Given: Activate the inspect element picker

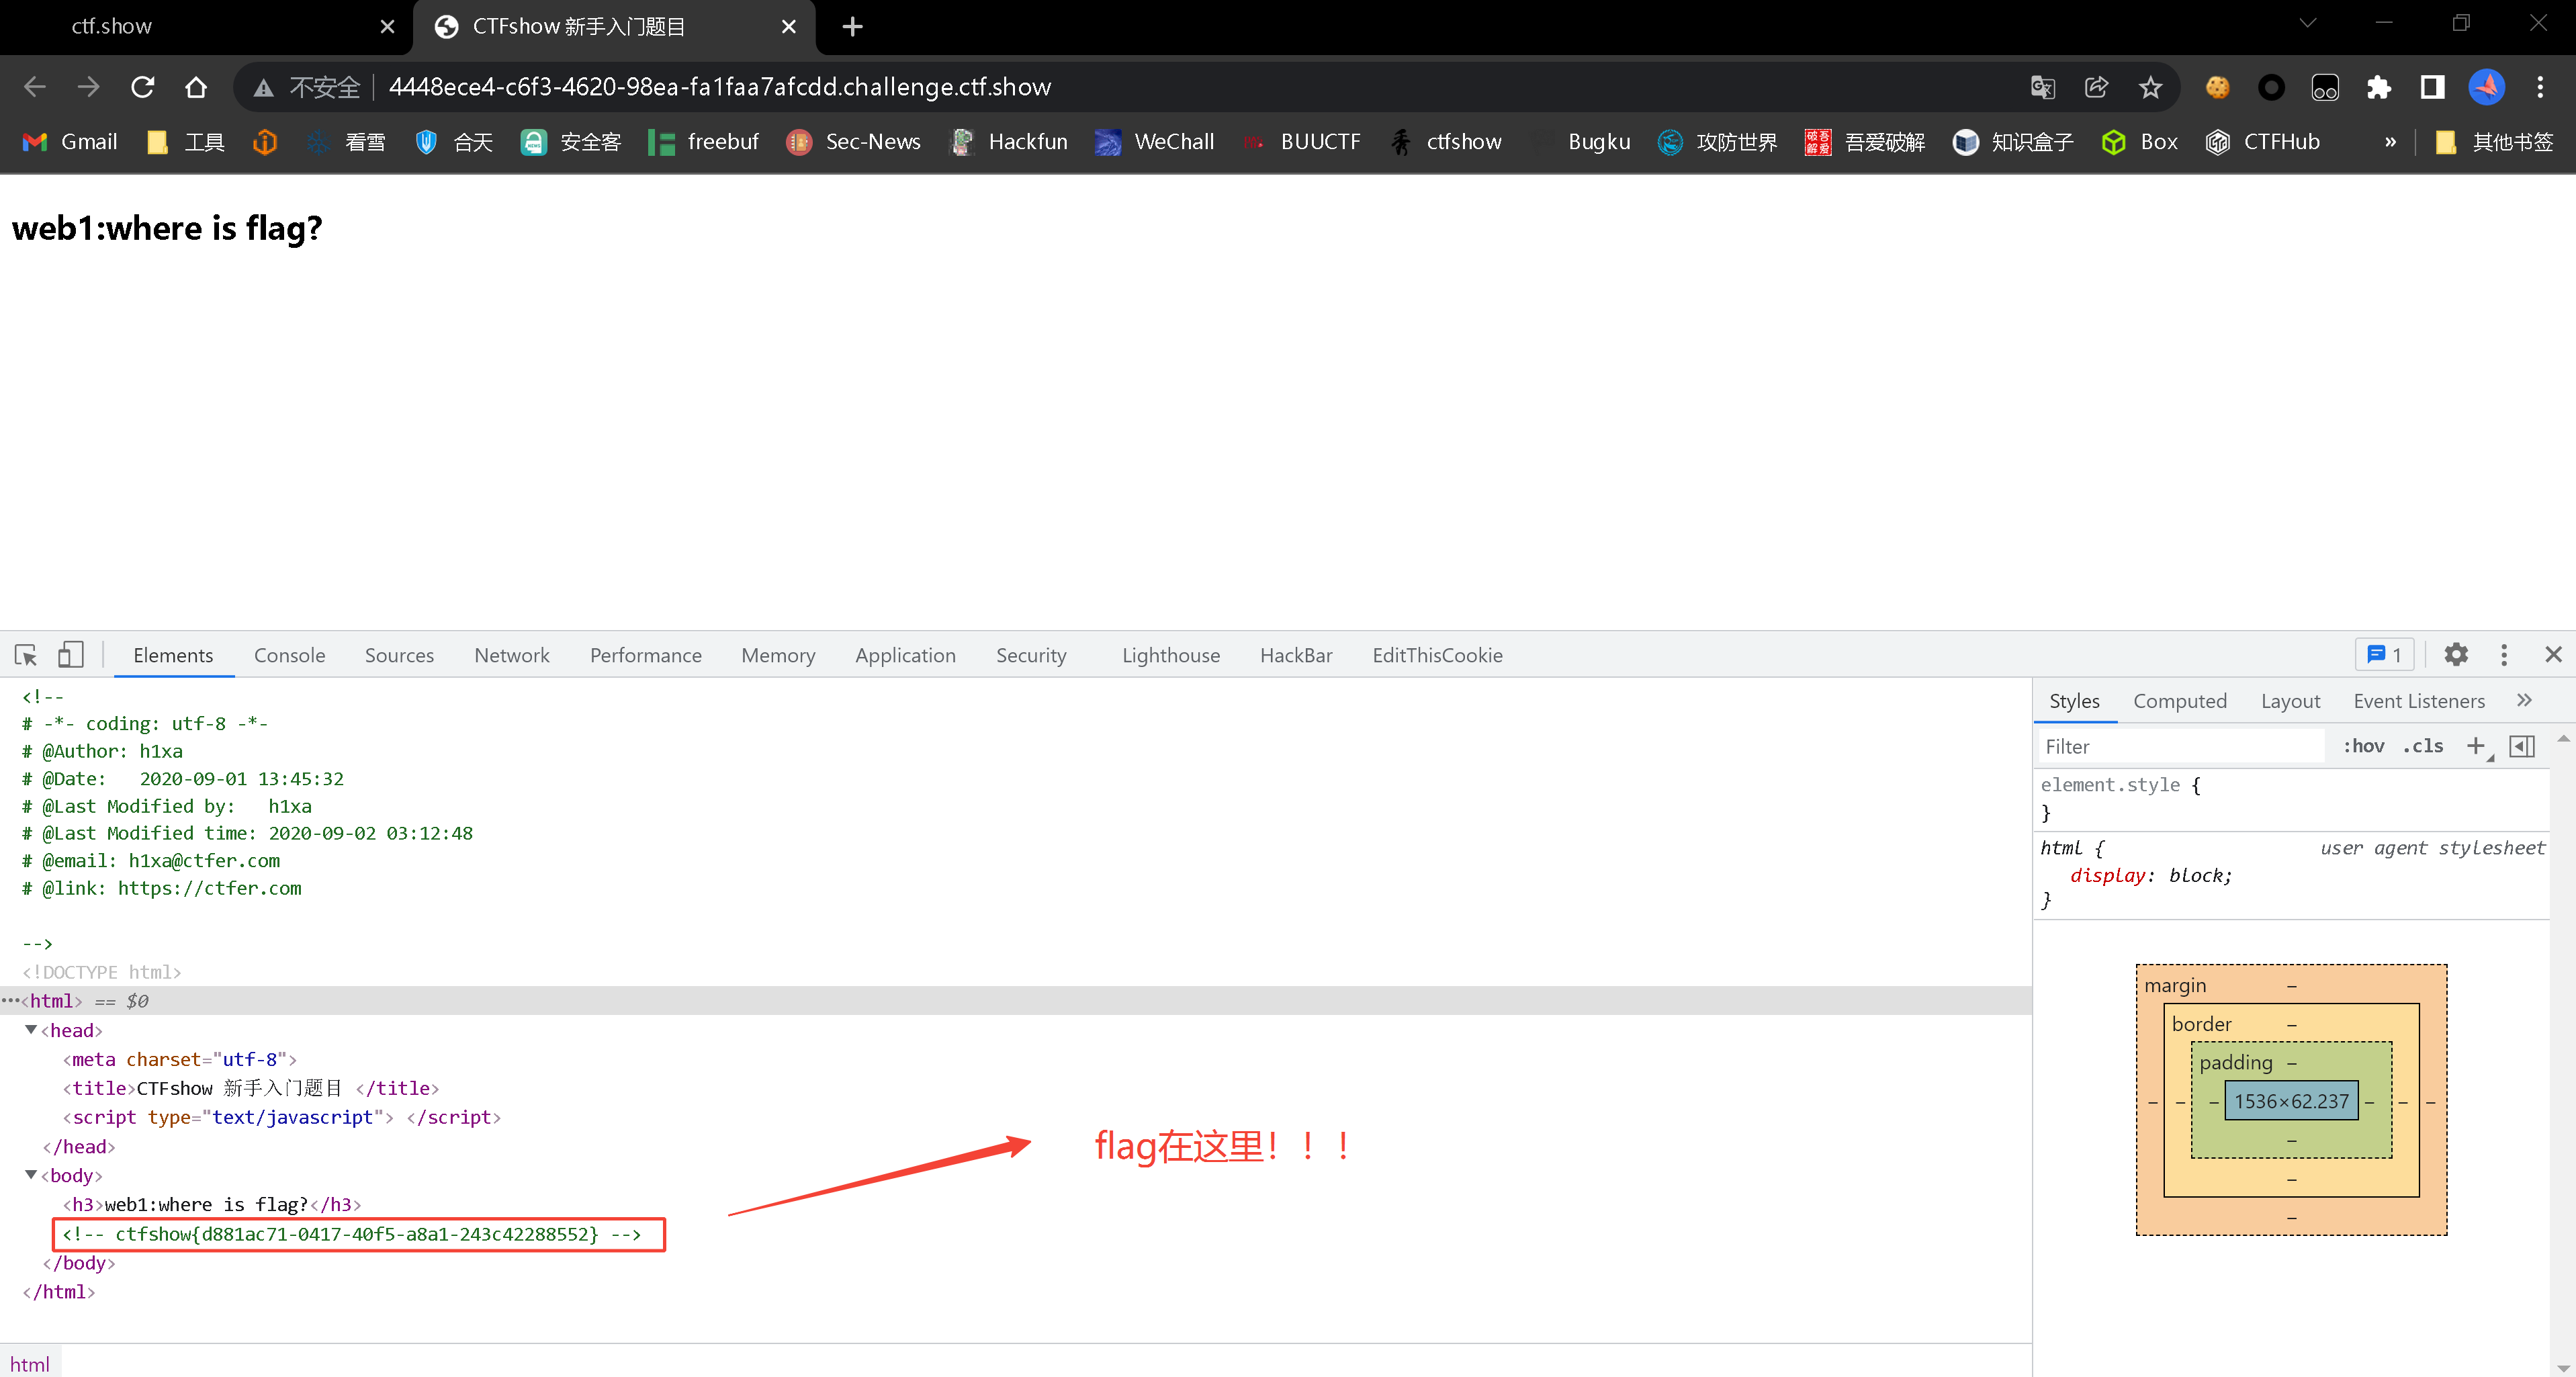Looking at the screenshot, I should [26, 655].
